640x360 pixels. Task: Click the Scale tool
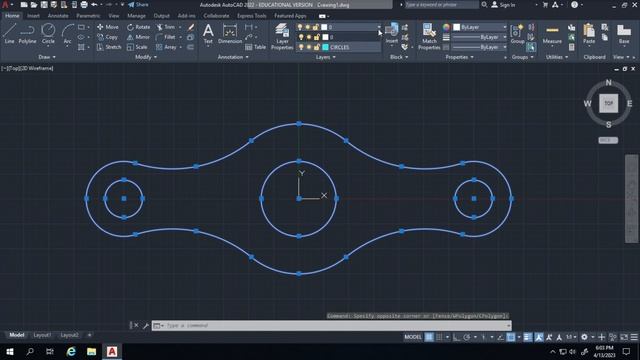[x=137, y=47]
